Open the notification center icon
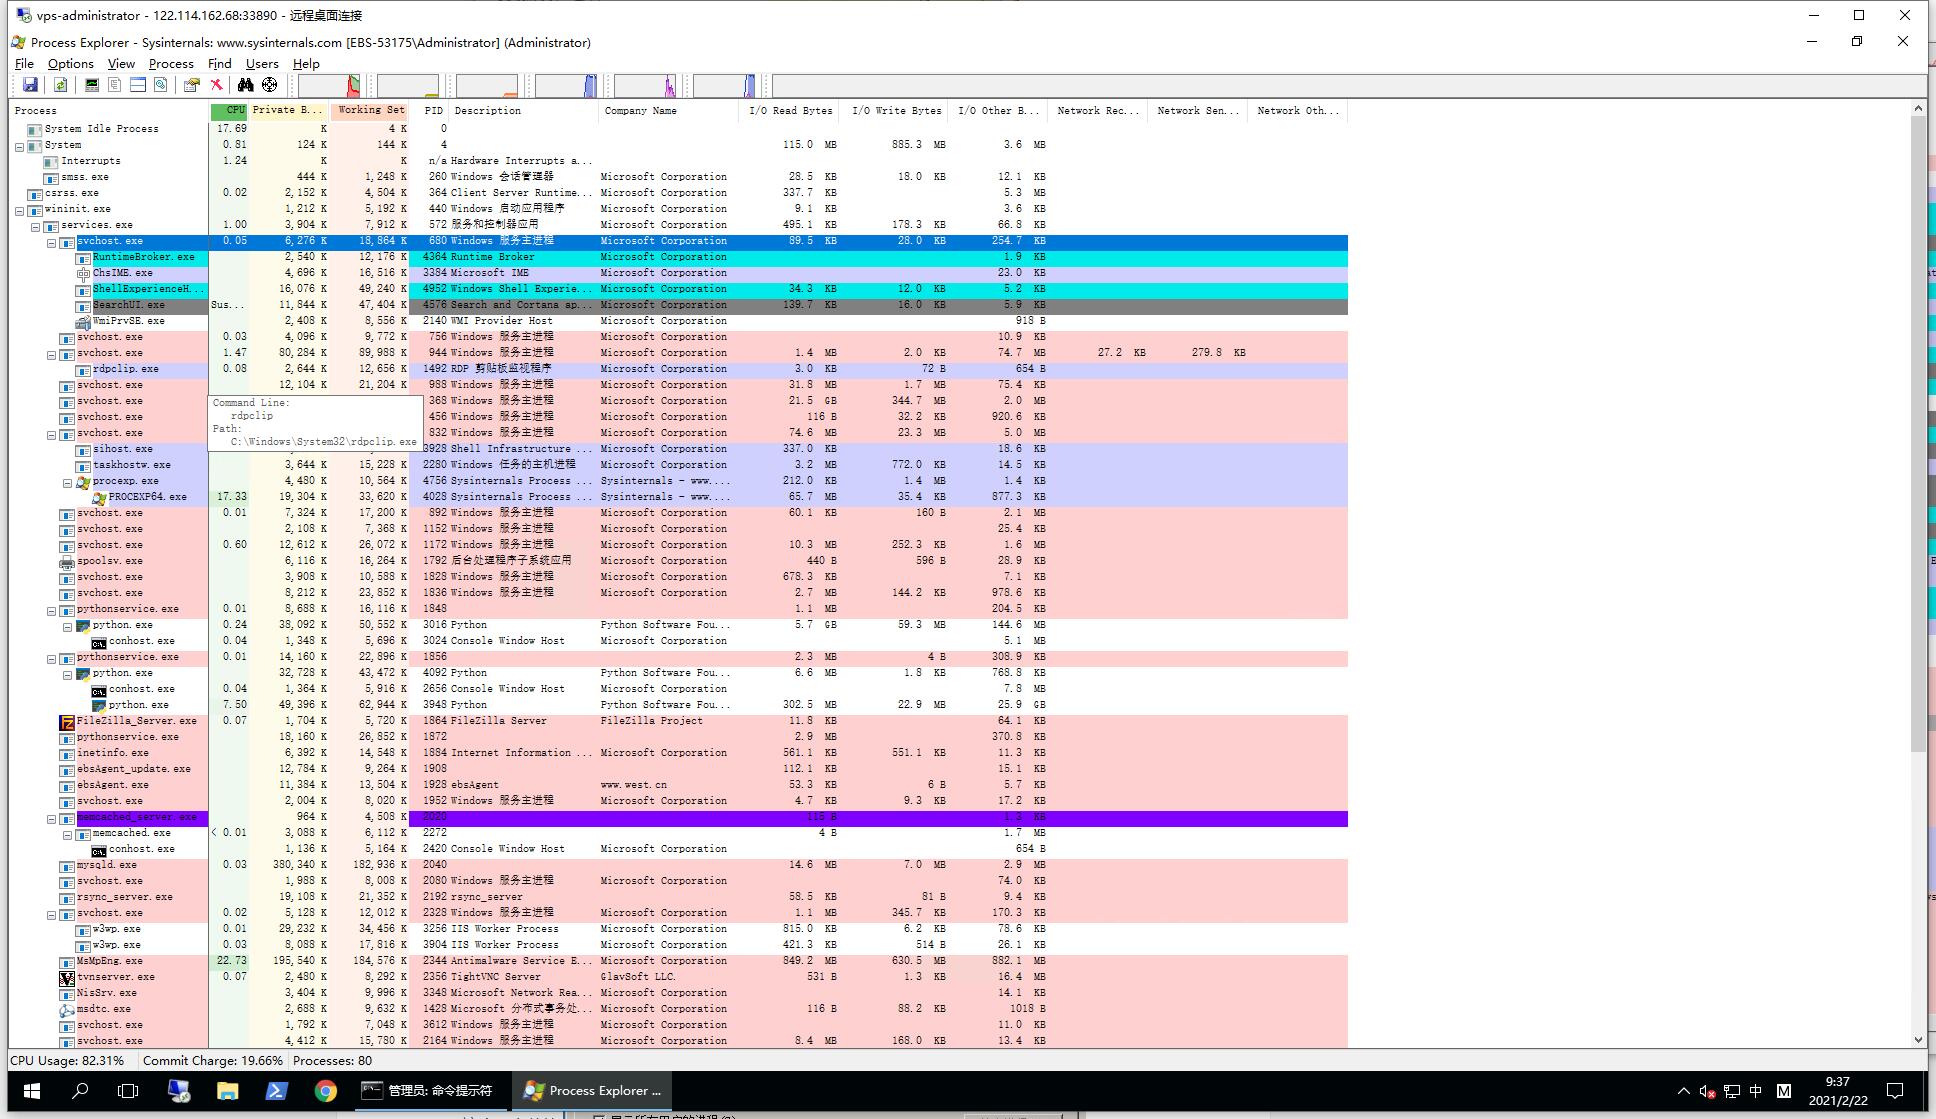The width and height of the screenshot is (1936, 1119). [x=1894, y=1091]
